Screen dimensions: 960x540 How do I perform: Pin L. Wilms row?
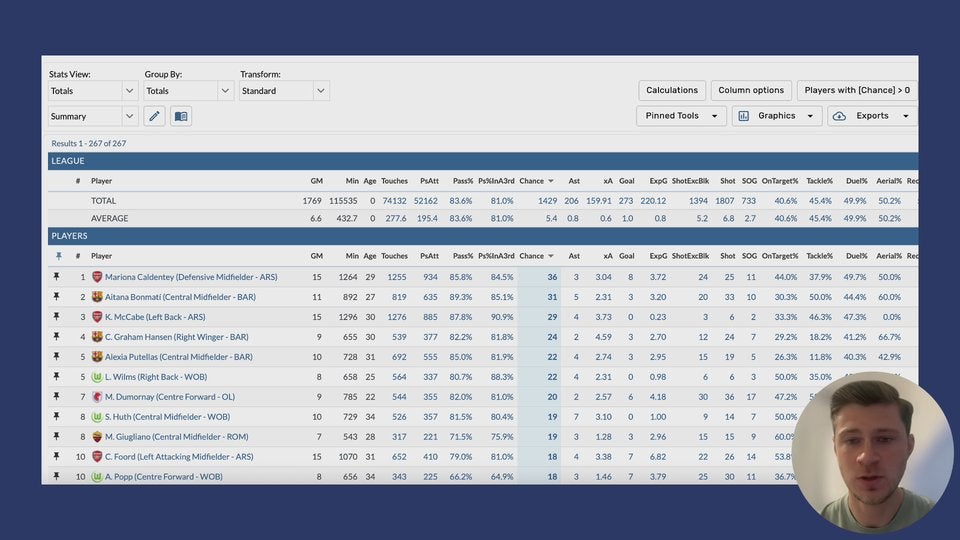[x=57, y=377]
